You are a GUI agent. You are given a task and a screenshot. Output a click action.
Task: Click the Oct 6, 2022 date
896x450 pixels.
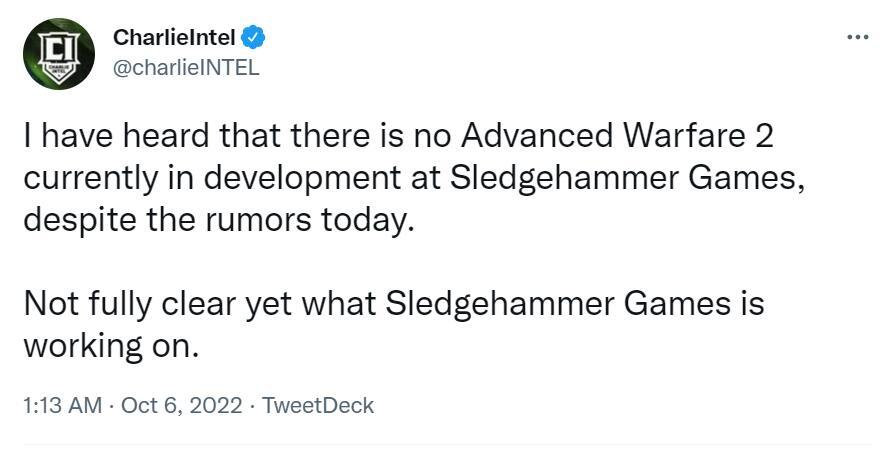(x=181, y=405)
